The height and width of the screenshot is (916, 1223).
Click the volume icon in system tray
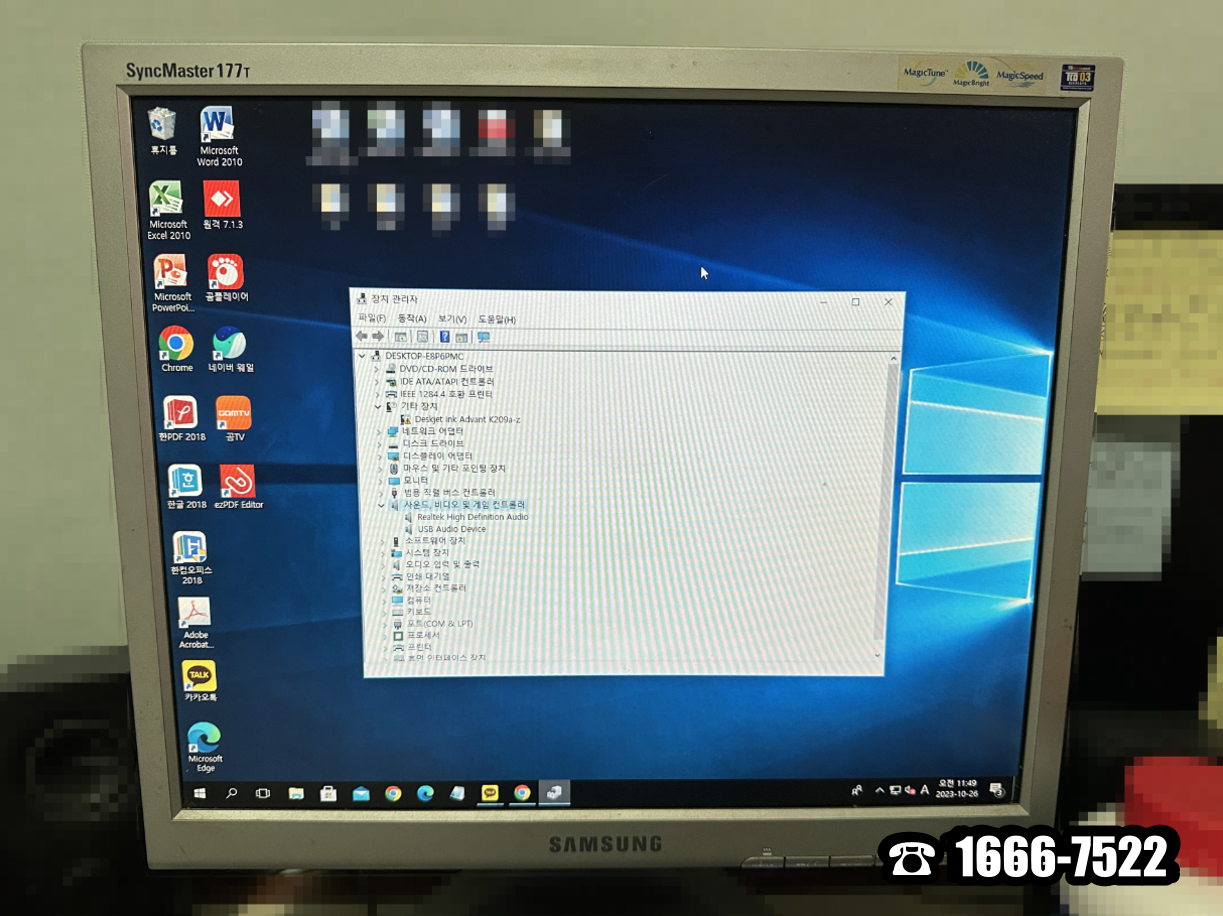pyautogui.click(x=909, y=790)
